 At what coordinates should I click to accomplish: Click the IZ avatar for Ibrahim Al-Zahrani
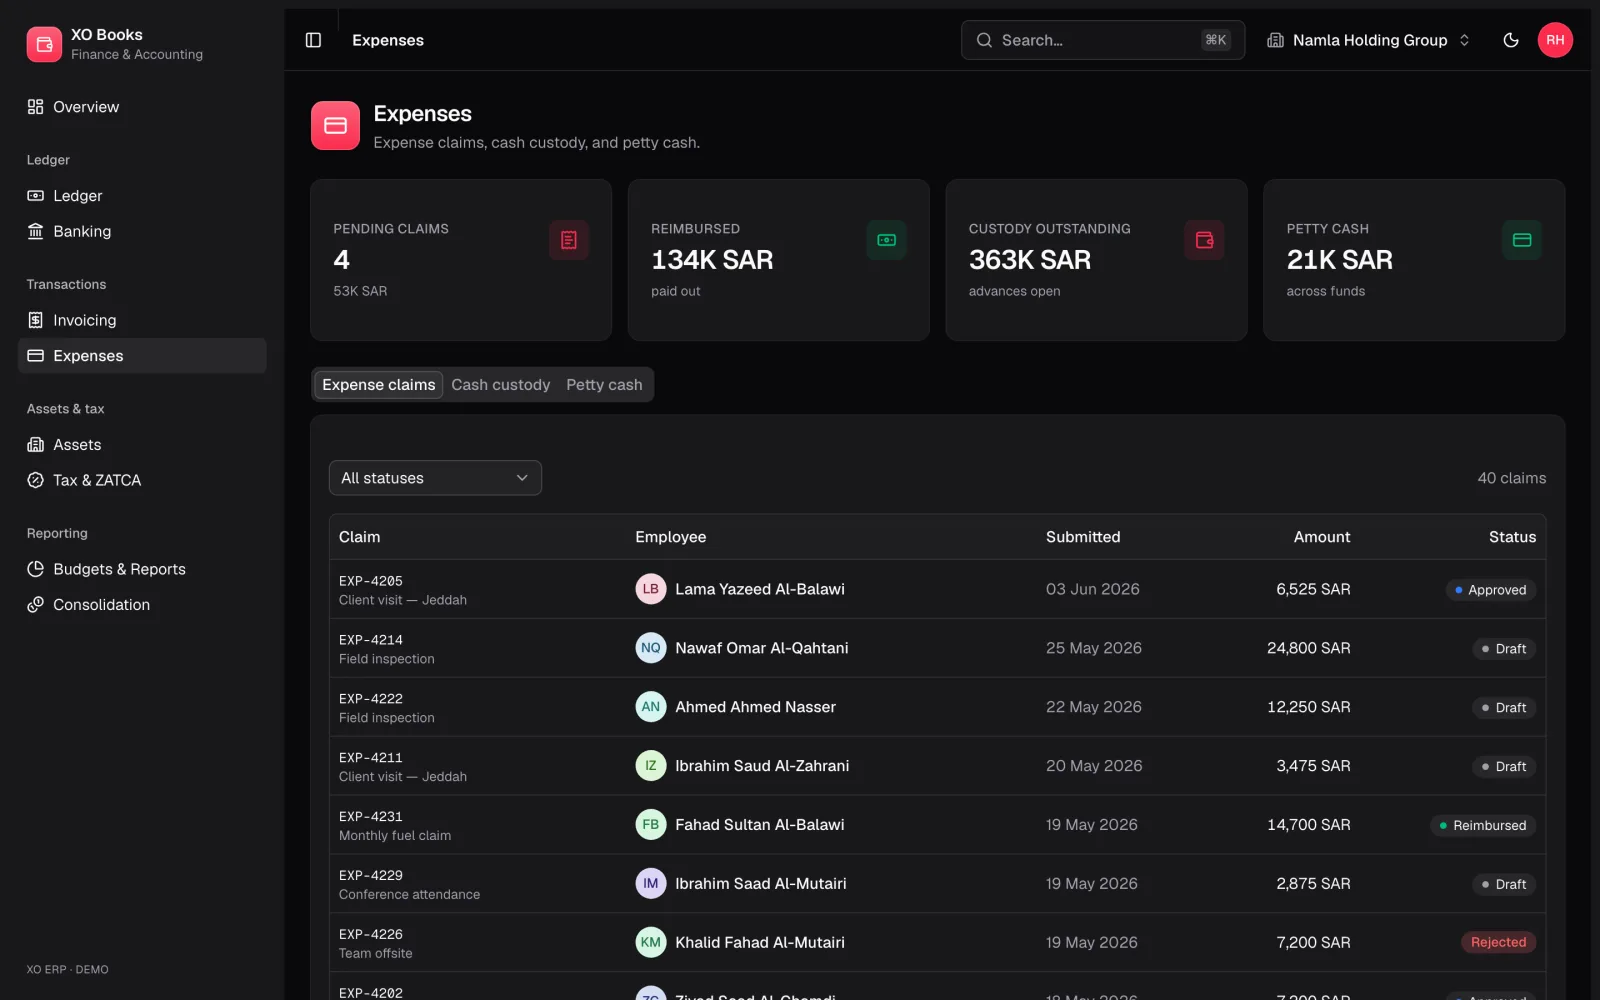click(651, 766)
